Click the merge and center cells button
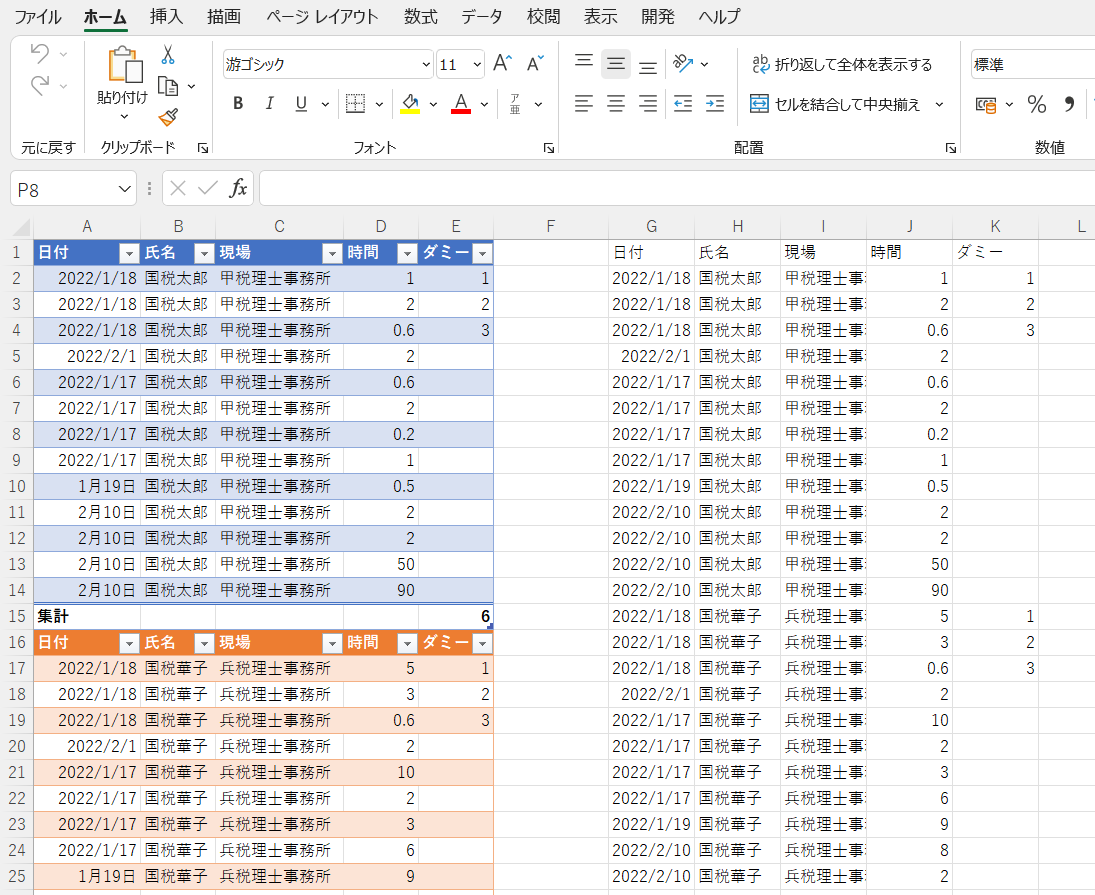 (836, 104)
